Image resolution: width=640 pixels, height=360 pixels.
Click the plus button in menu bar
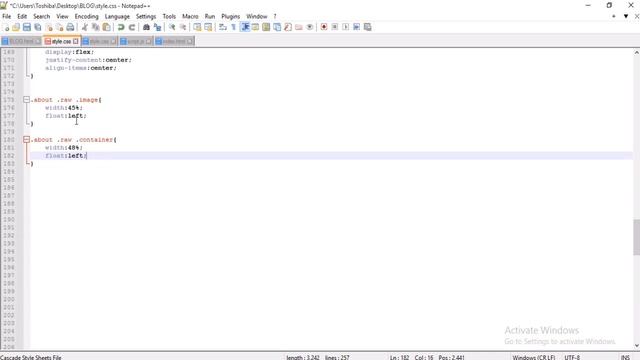coord(613,16)
